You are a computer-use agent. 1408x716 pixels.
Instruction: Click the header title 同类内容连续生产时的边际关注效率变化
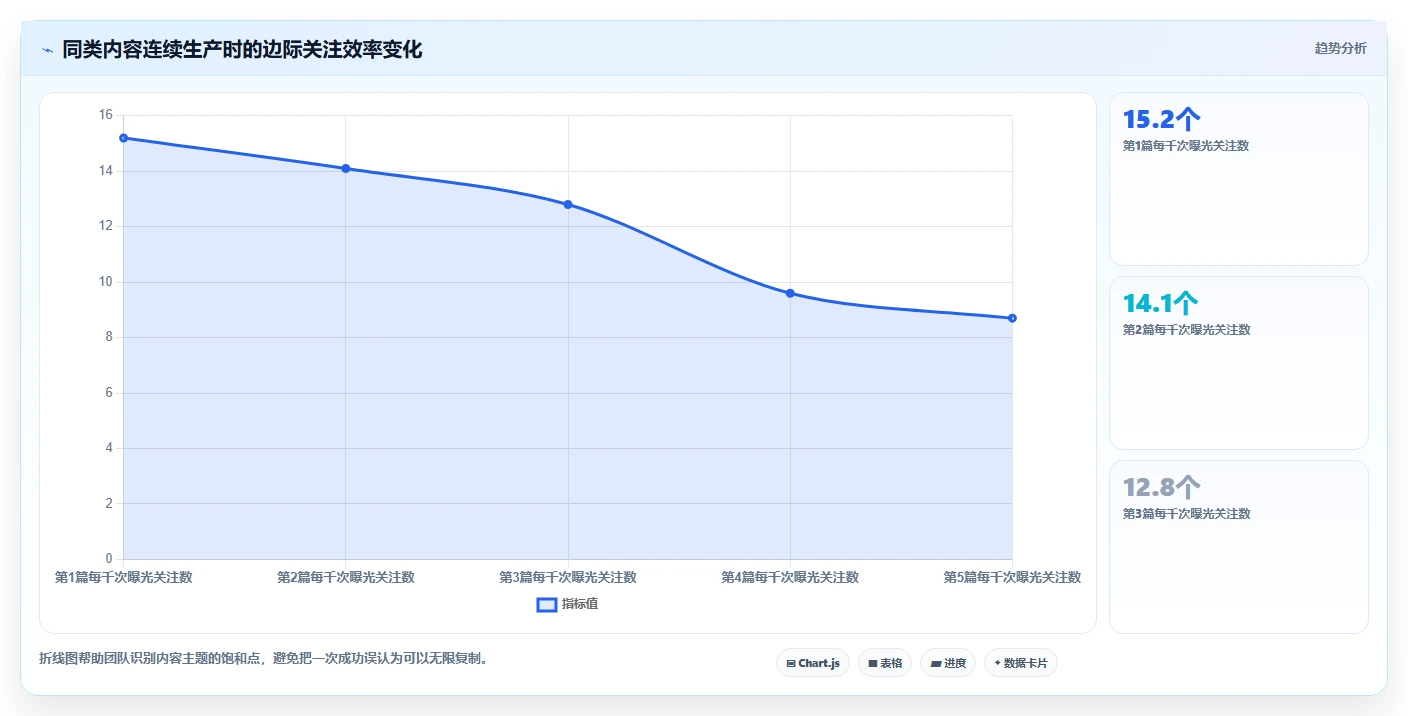[x=242, y=49]
